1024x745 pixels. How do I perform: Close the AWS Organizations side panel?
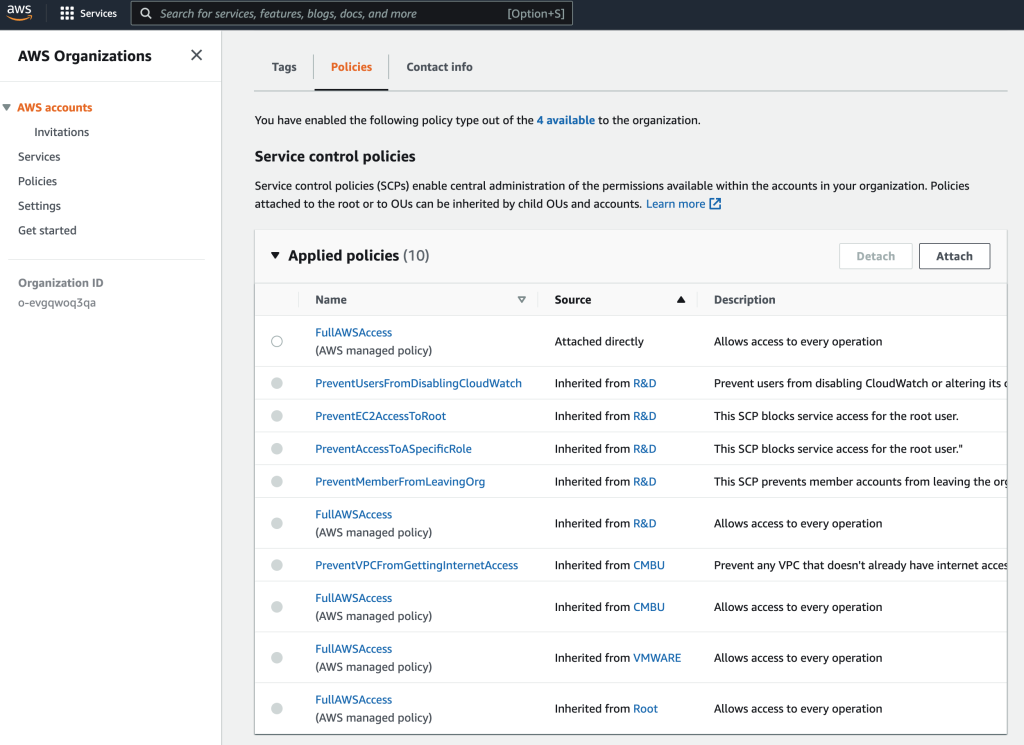pos(196,56)
